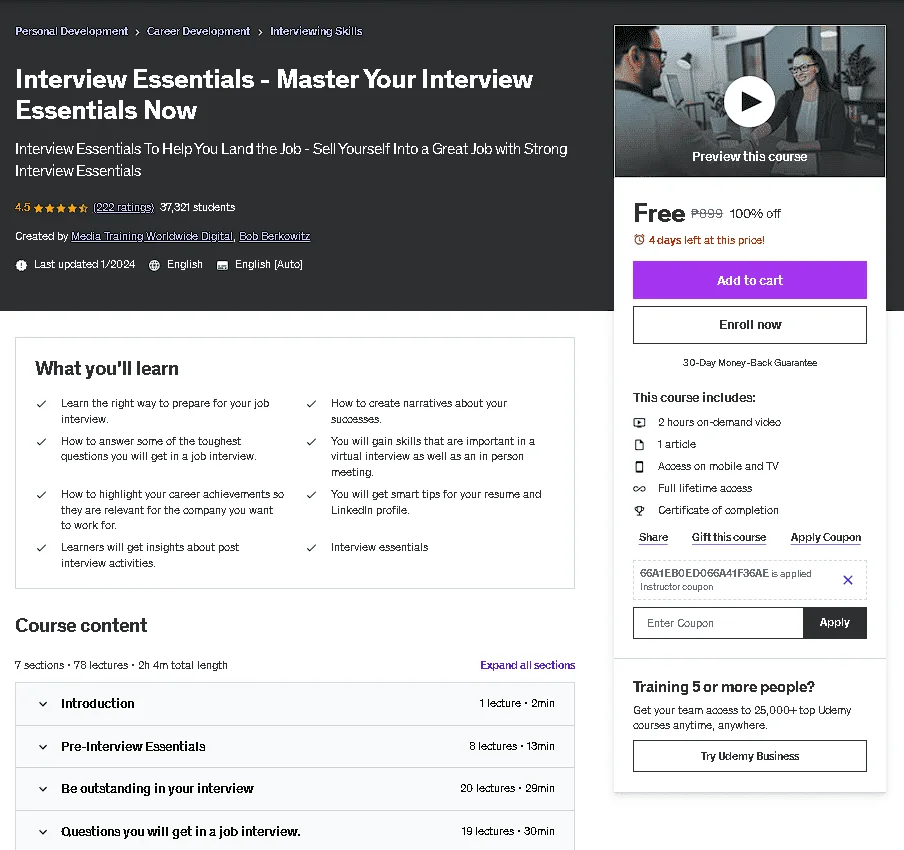The width and height of the screenshot is (904, 850).
Task: Click '1 lecture • 2min' text
Action: coord(517,704)
